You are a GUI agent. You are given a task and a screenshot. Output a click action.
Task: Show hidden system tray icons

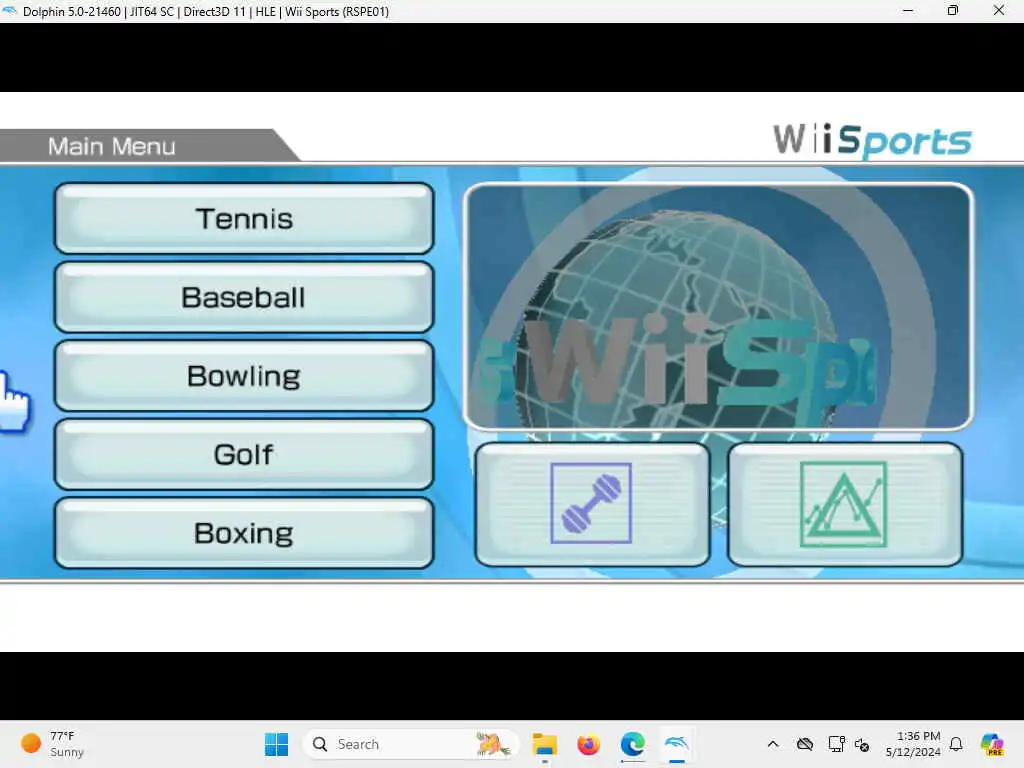click(773, 744)
